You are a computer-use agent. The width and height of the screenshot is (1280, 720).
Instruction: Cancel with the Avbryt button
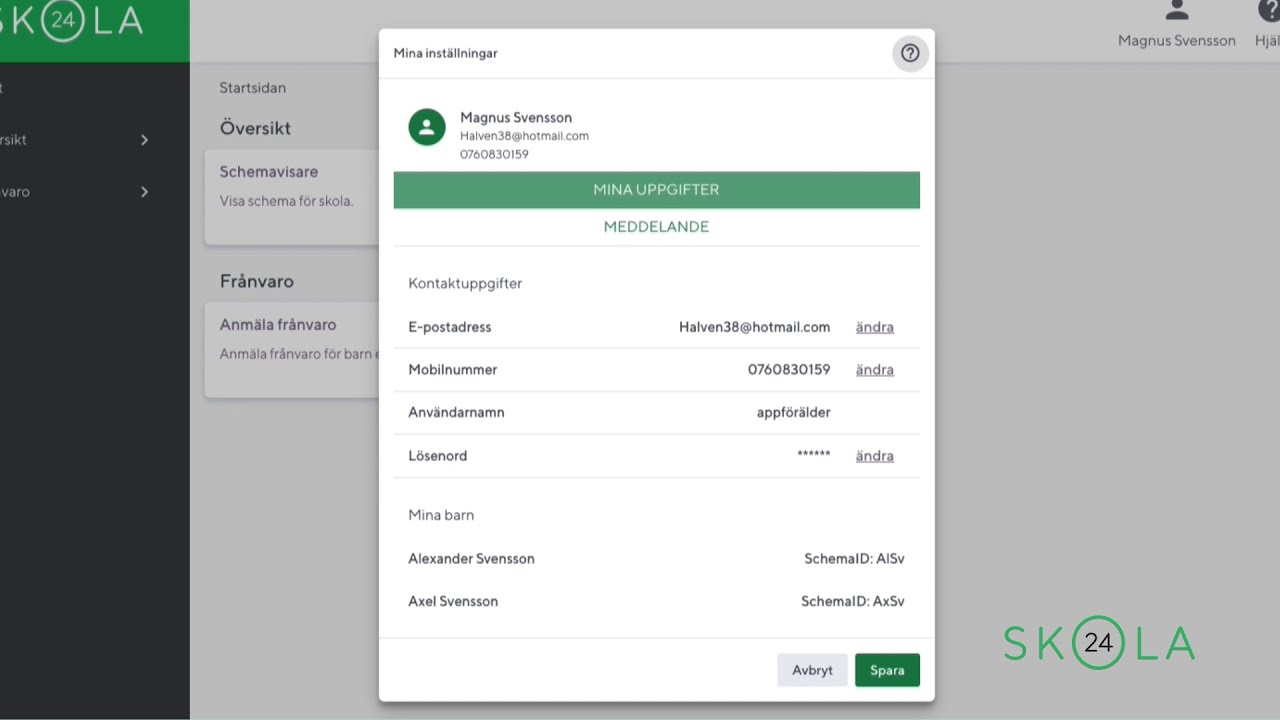(x=812, y=670)
